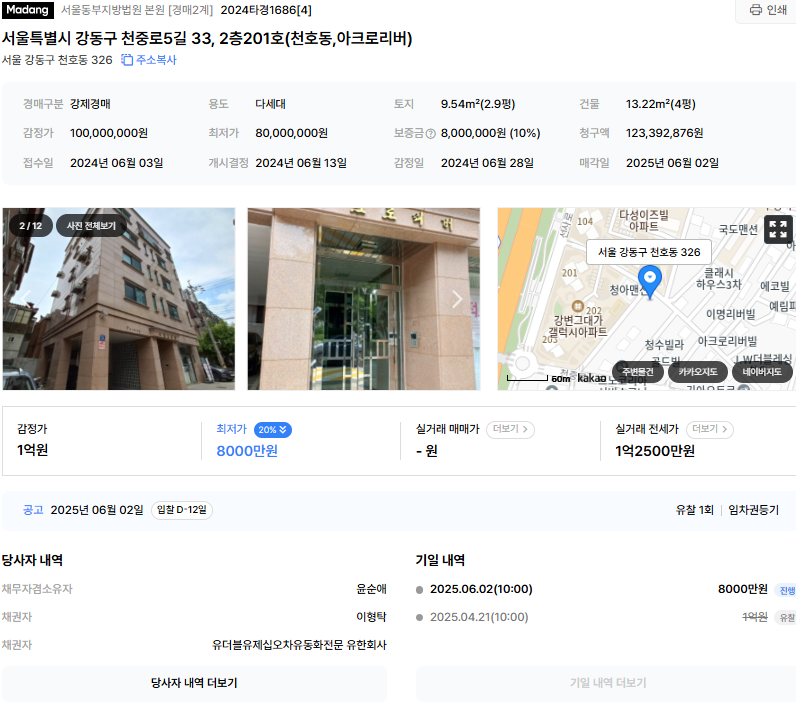Viewport: 796px width, 706px height.
Task: Open 카카오지도 map link
Action: pos(698,372)
